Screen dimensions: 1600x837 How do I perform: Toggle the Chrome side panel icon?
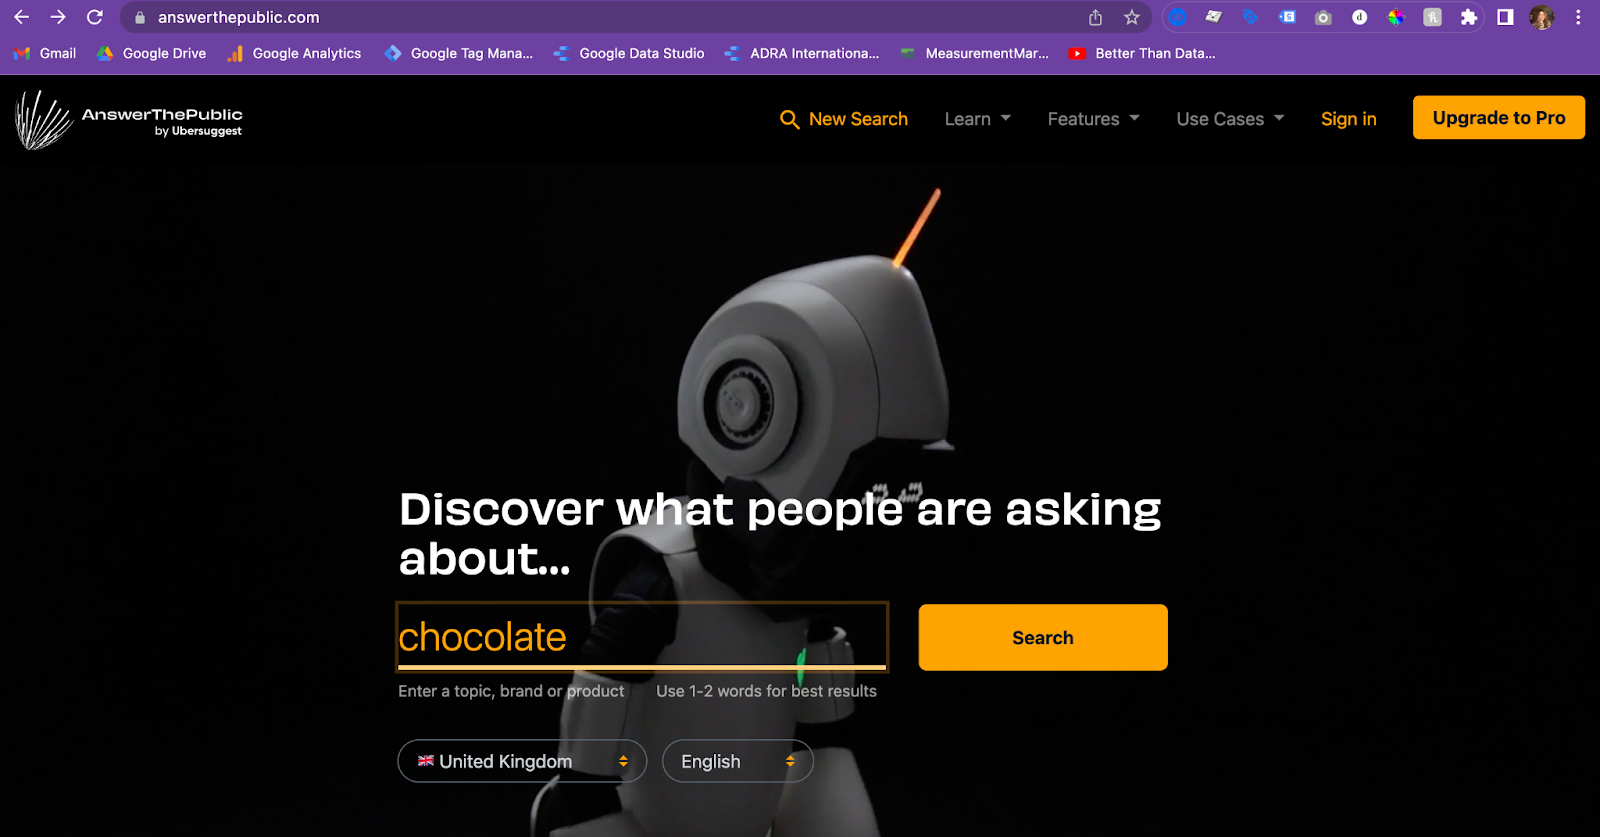(1505, 17)
